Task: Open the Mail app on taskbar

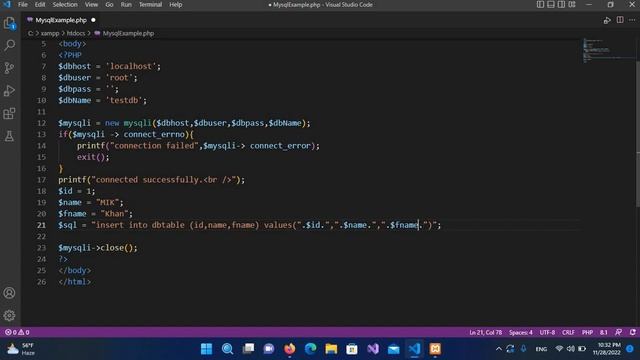Action: click(x=393, y=349)
